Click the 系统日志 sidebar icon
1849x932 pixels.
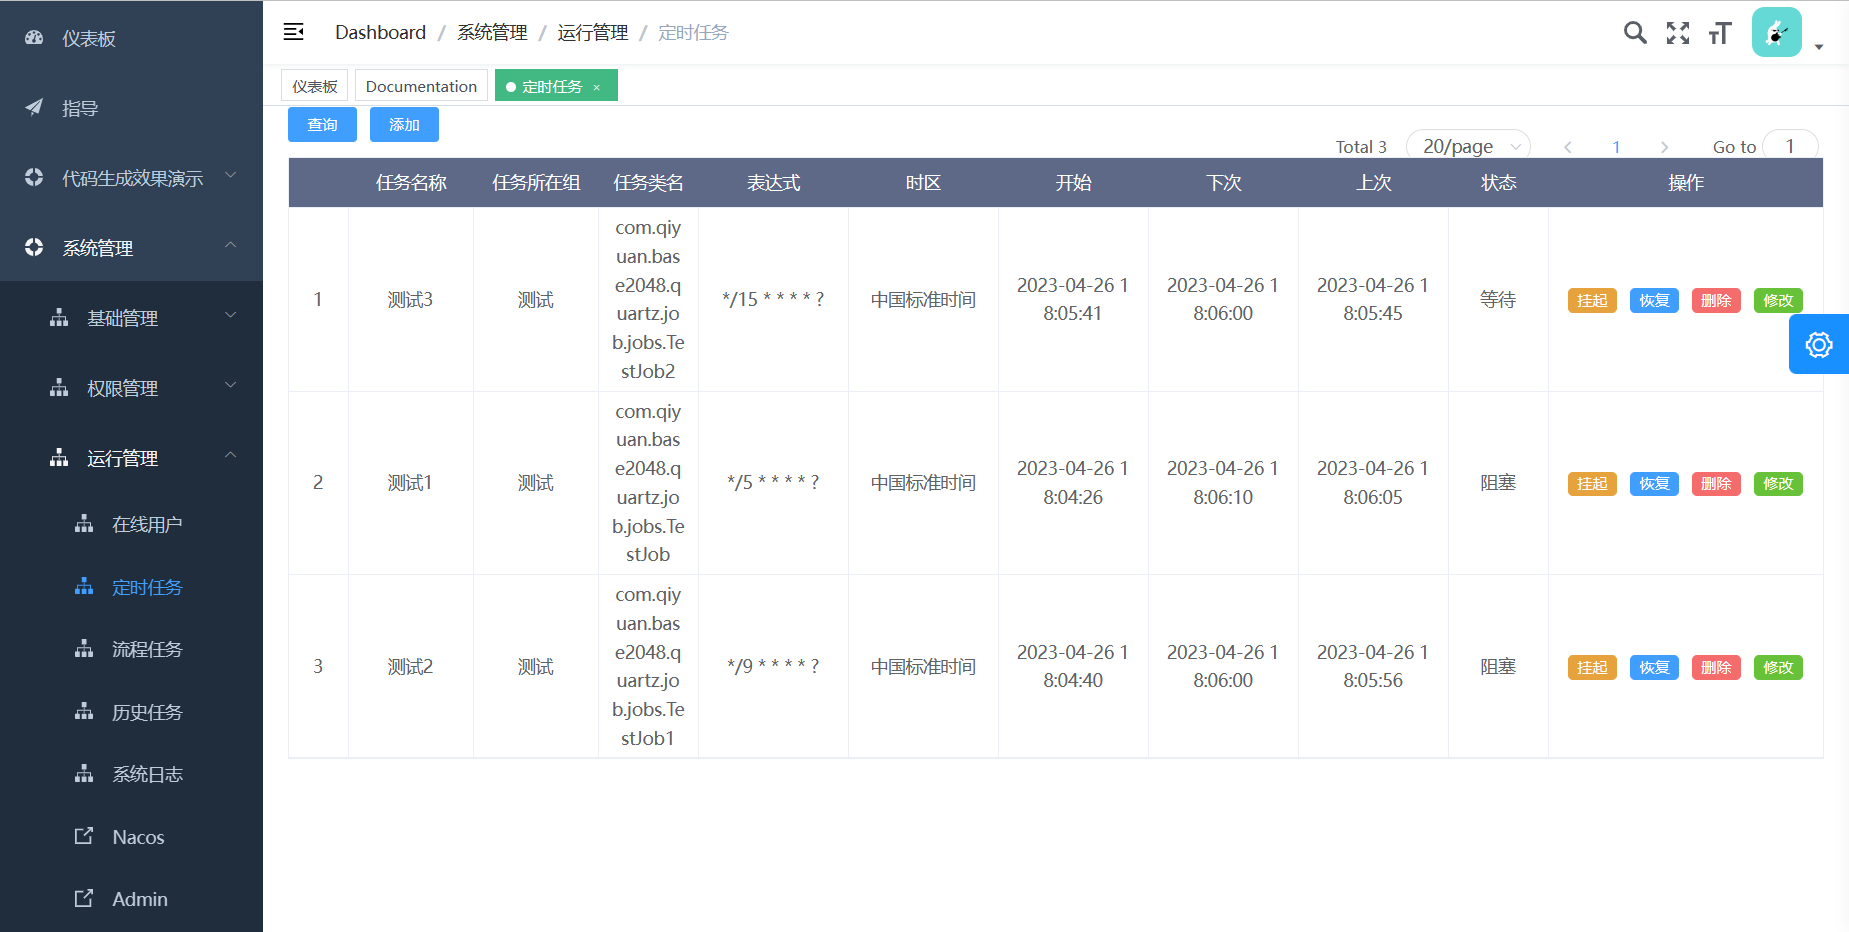[x=84, y=773]
